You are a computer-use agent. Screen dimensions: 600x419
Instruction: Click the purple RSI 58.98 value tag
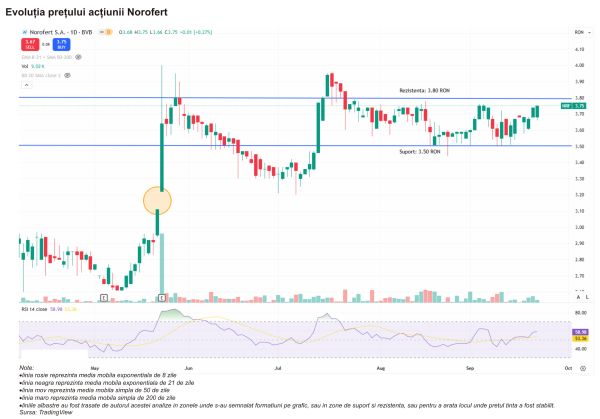coord(579,330)
